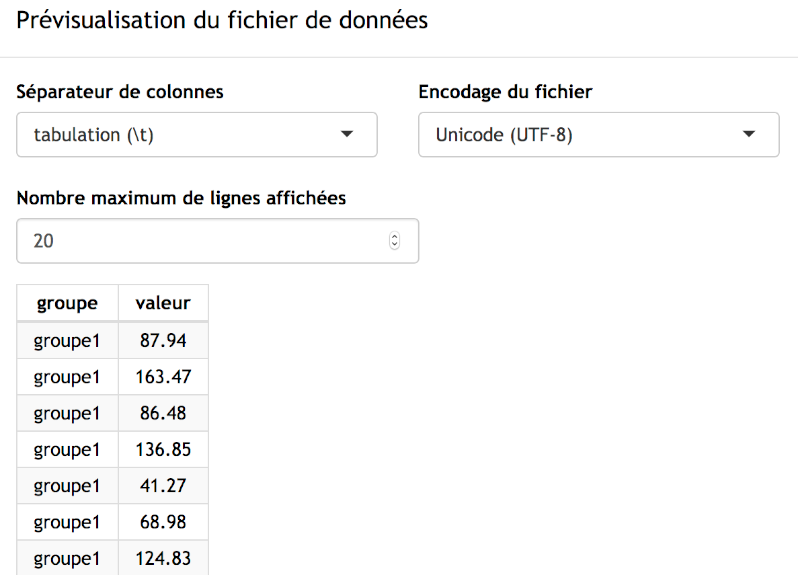Open the "Séparateur de colonnes" dropdown
The image size is (798, 575).
click(196, 135)
